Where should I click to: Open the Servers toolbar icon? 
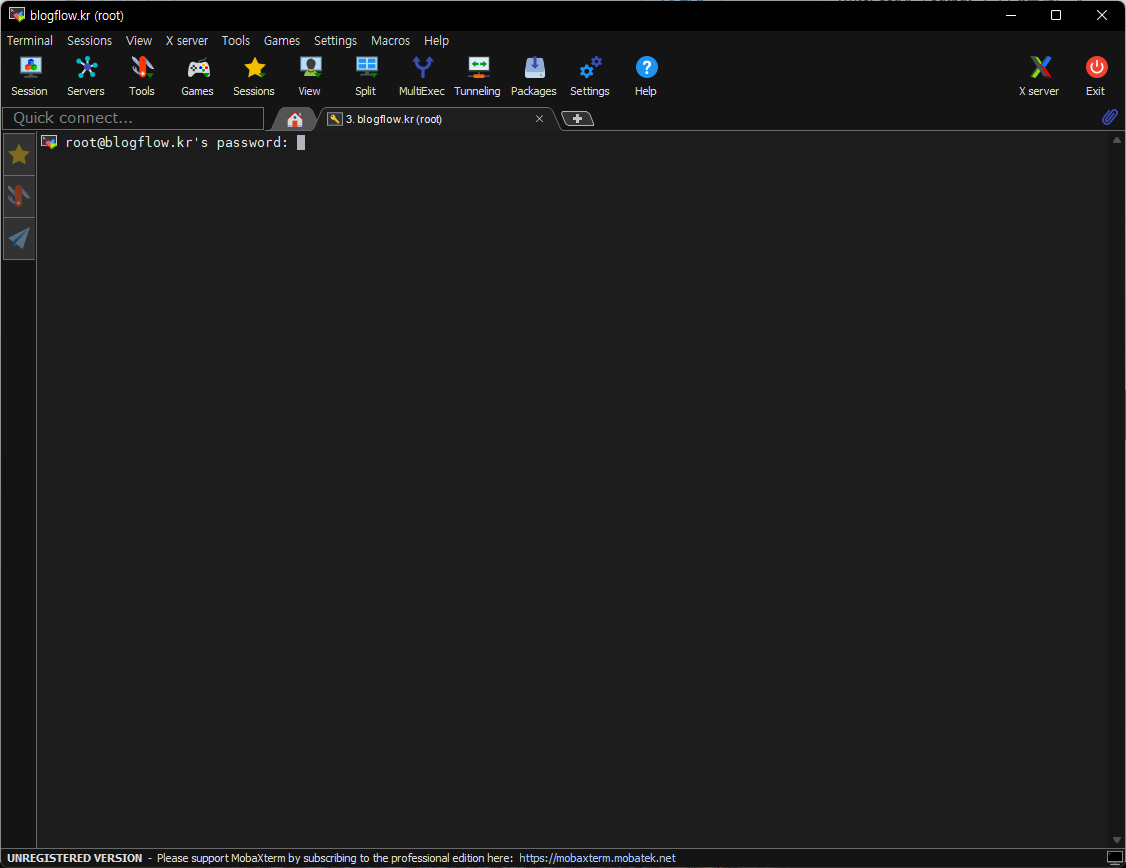point(85,76)
